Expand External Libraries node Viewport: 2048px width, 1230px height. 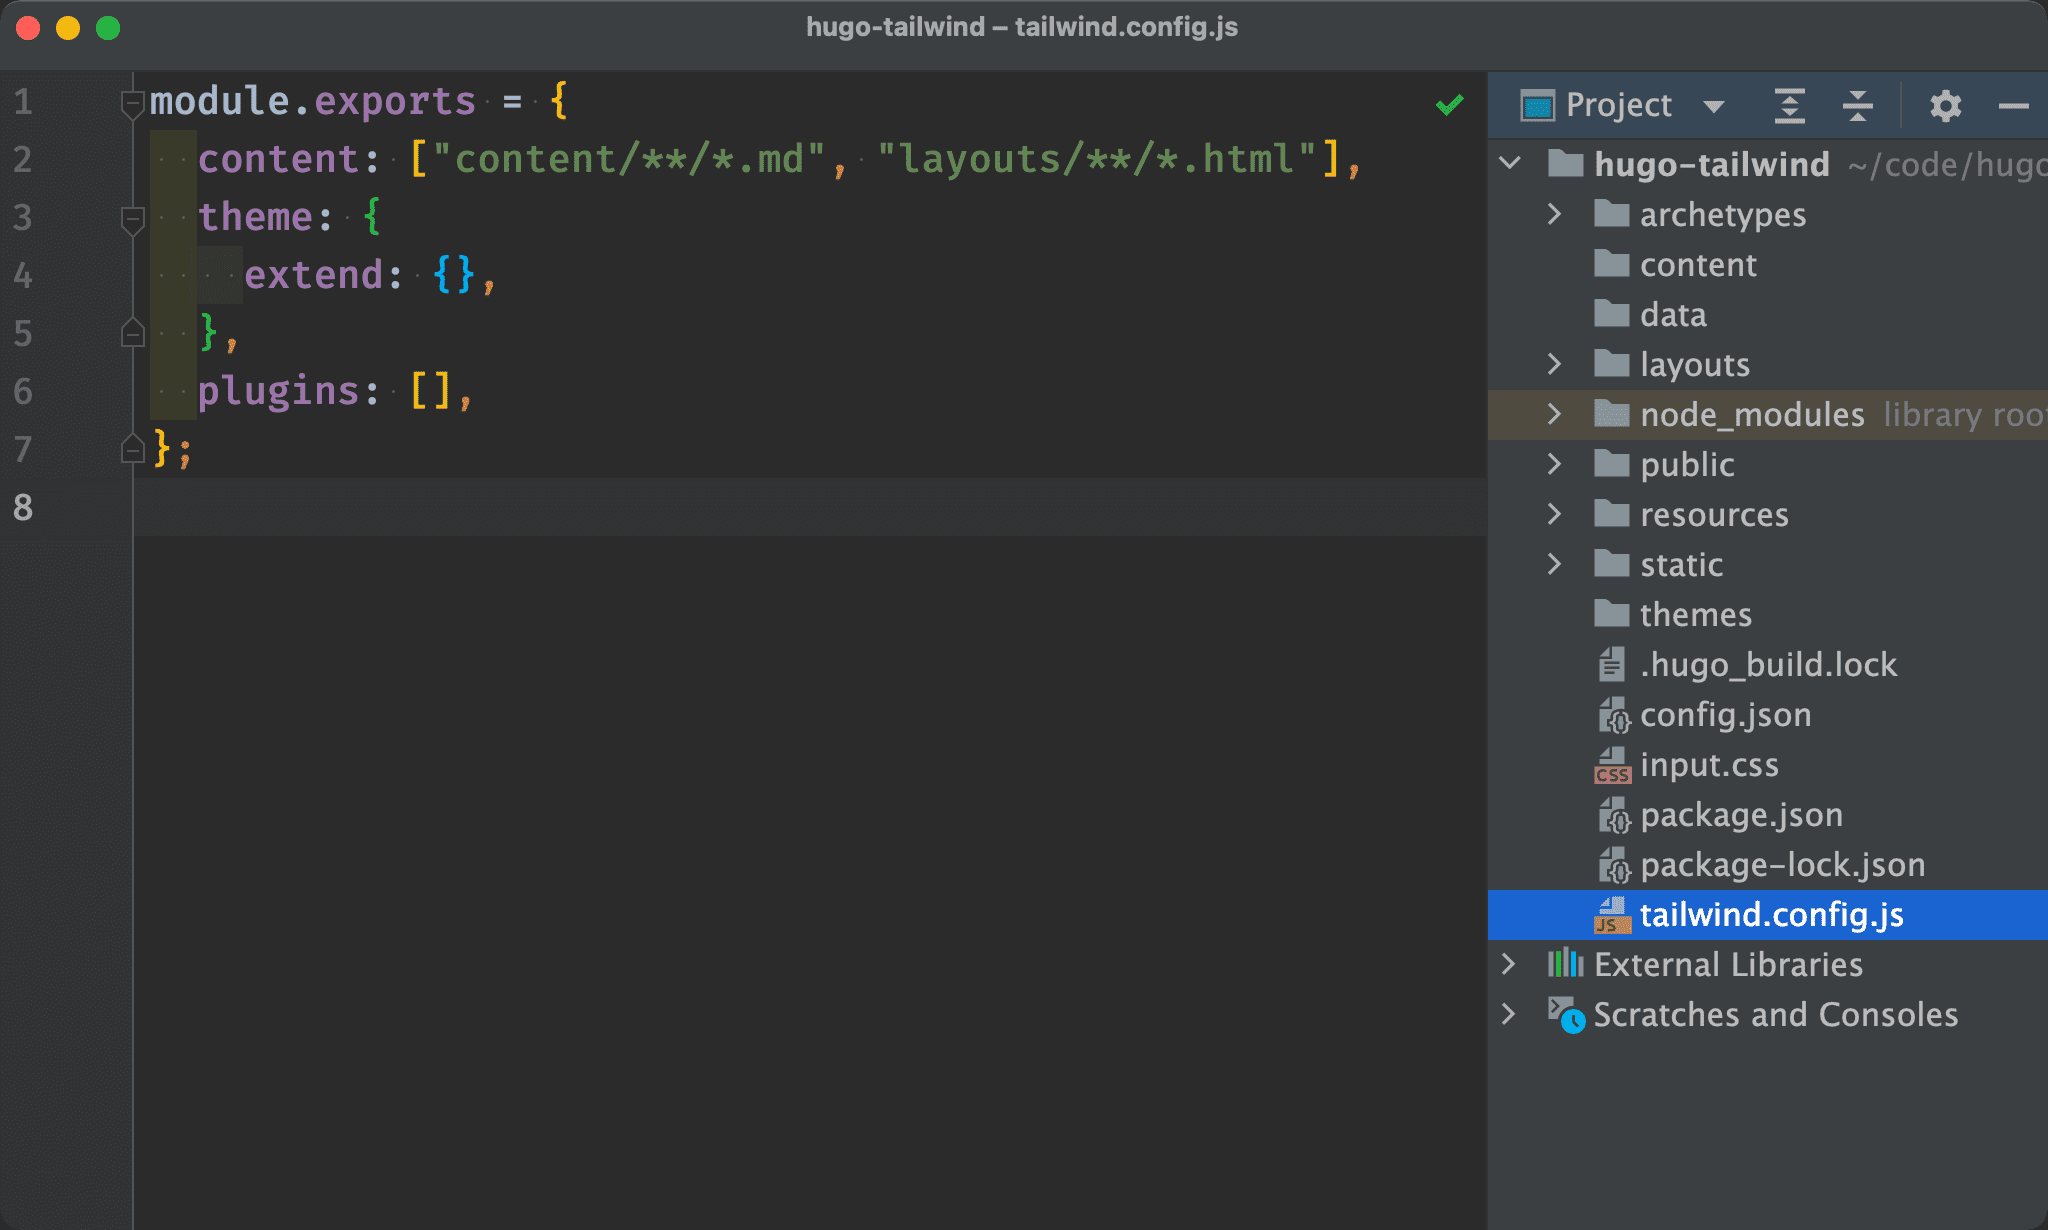pyautogui.click(x=1509, y=963)
